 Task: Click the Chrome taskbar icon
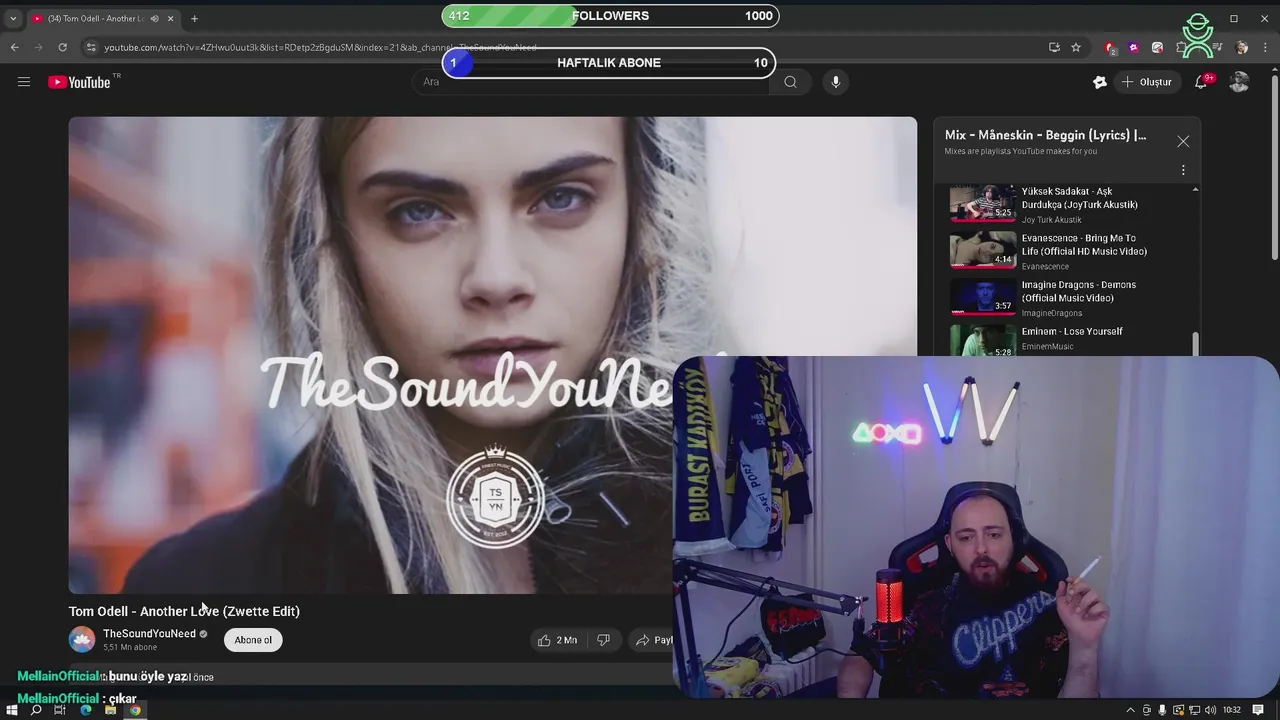(x=135, y=710)
